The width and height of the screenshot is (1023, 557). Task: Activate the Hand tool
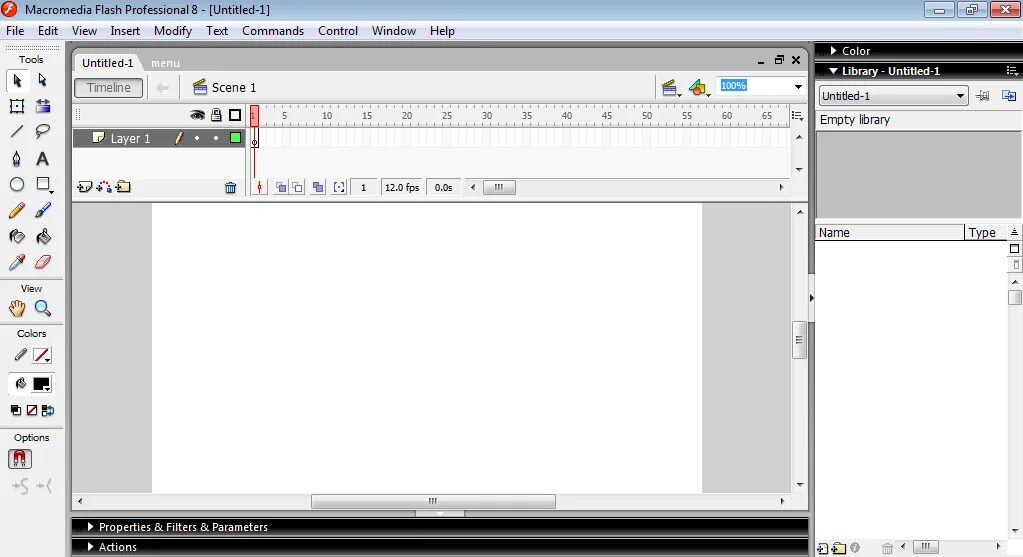pos(17,309)
